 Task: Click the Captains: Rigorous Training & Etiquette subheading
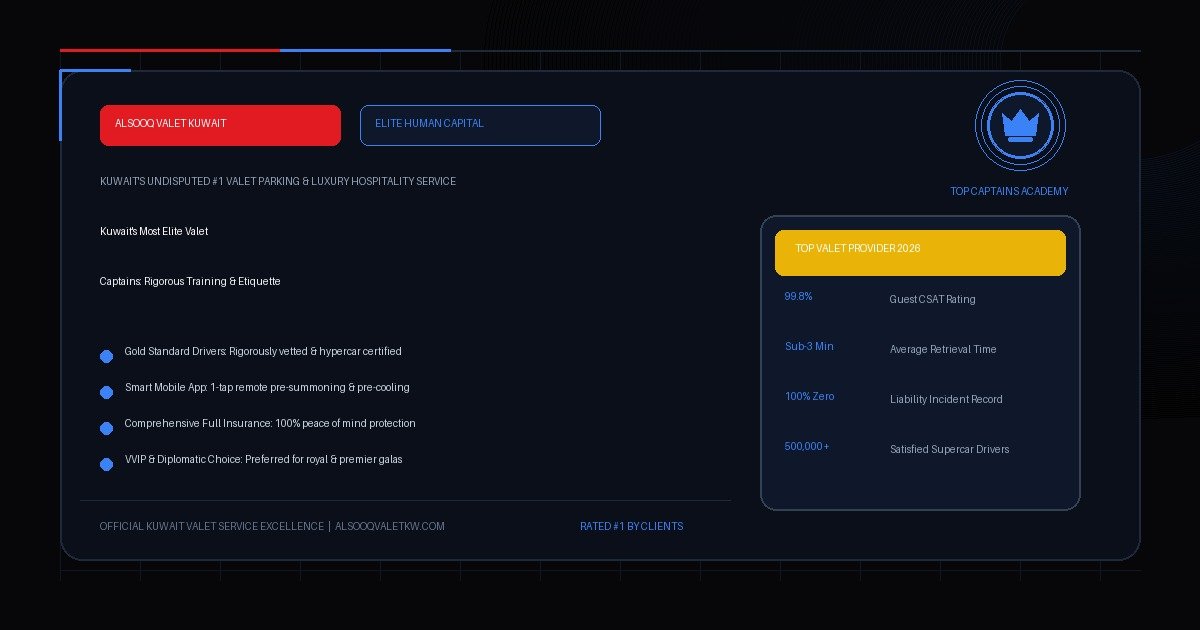[x=190, y=281]
